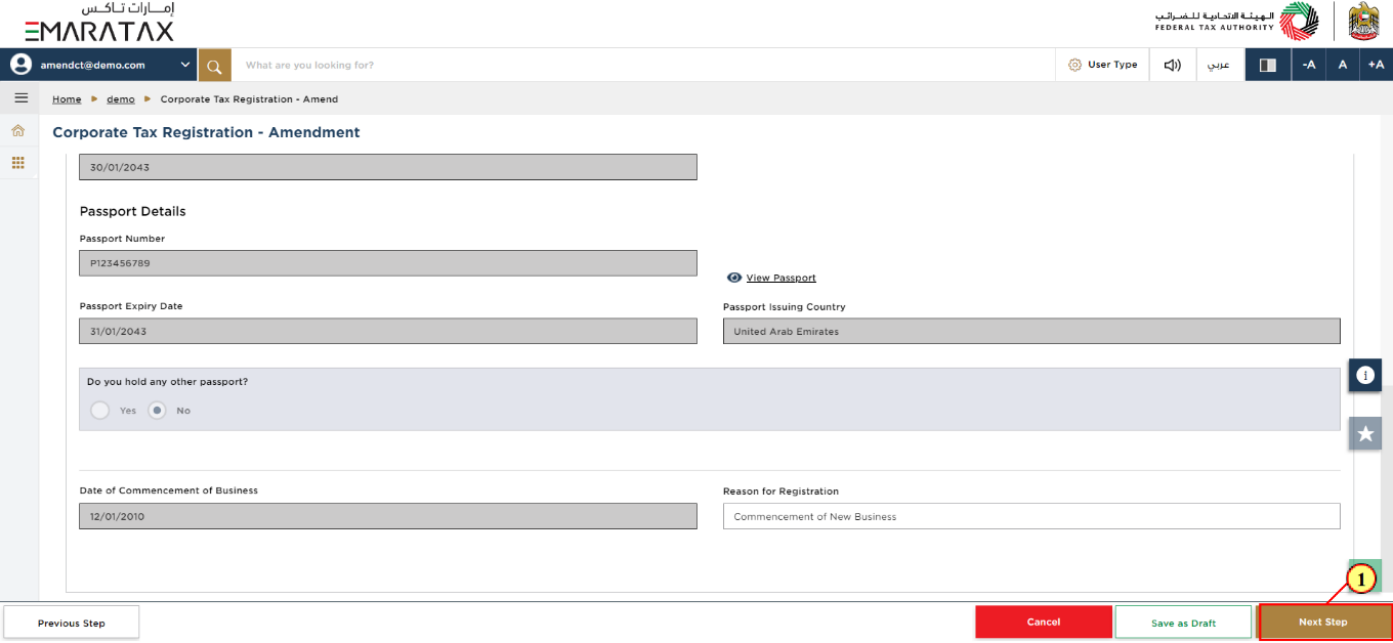The image size is (1393, 643).
Task: Click the EmaraTax logo
Action: 100,22
